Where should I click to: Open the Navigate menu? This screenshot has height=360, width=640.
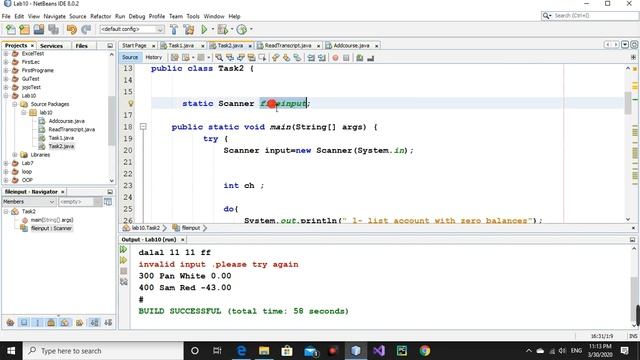[x=54, y=16]
